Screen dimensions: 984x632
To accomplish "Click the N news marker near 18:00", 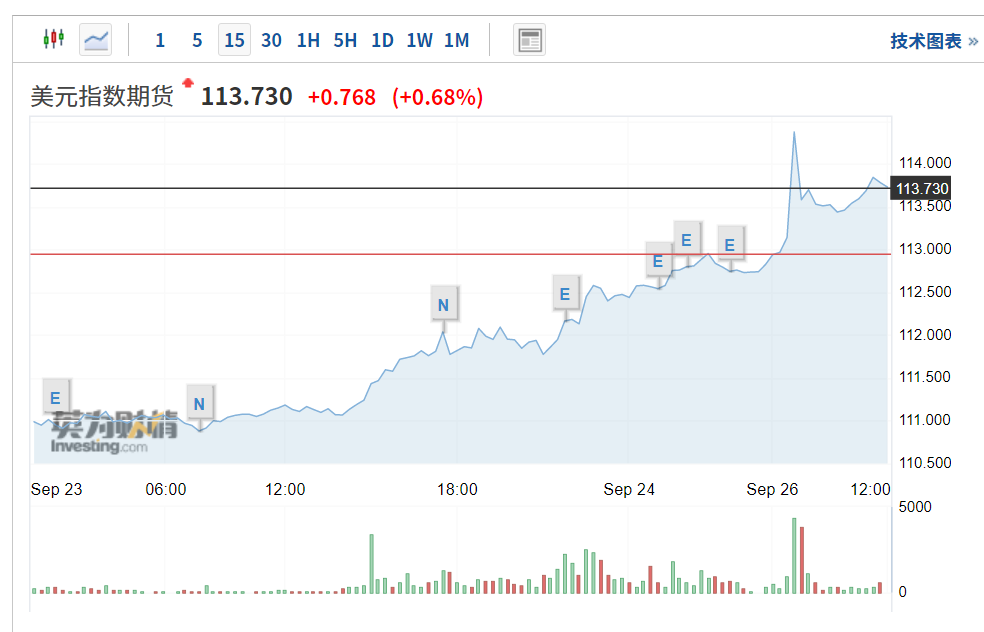I will pos(444,303).
